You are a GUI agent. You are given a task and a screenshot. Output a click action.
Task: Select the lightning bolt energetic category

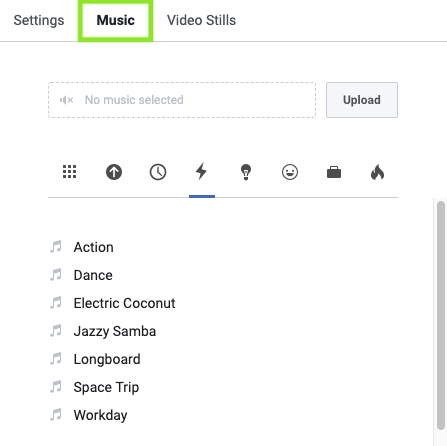point(201,171)
